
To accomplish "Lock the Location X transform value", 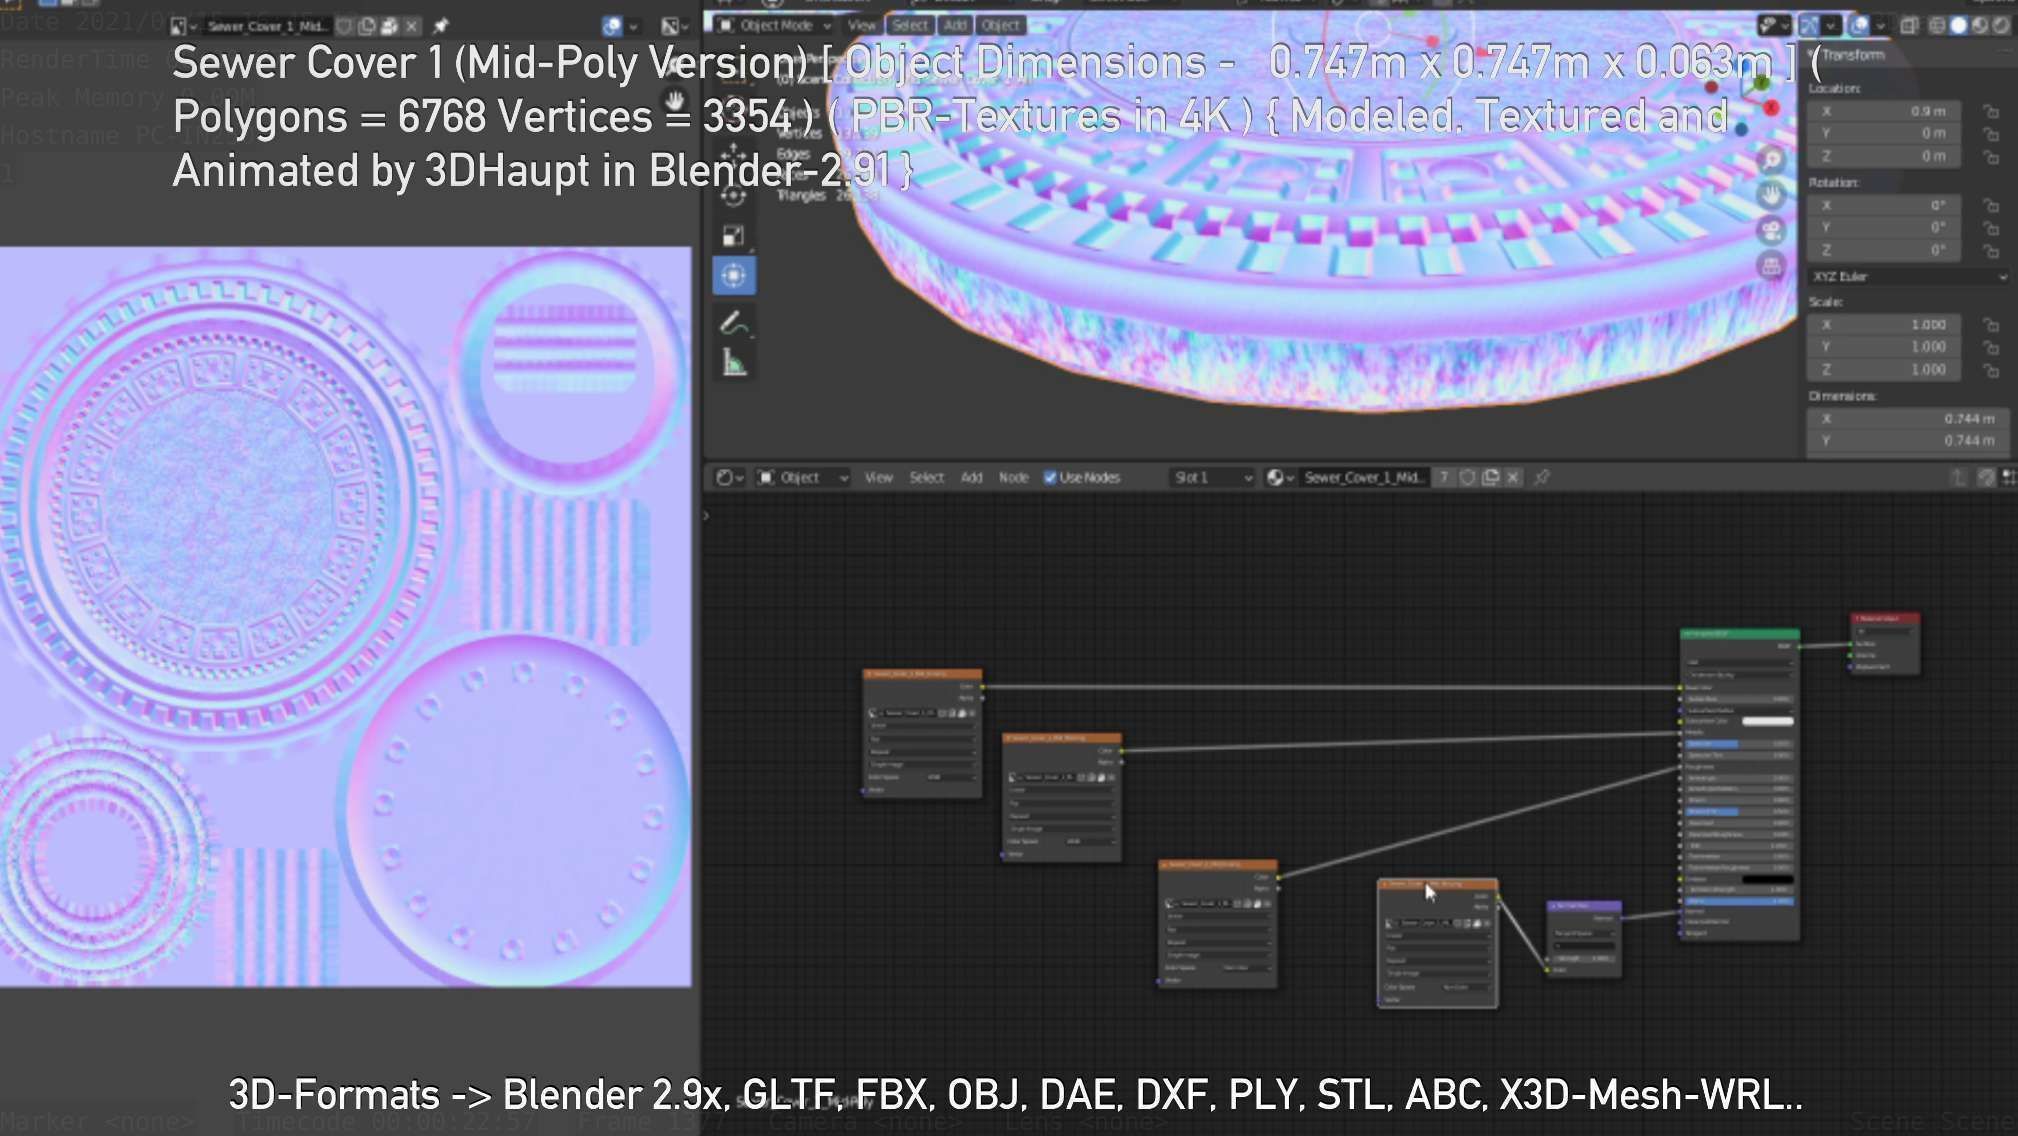I will pyautogui.click(x=1991, y=111).
